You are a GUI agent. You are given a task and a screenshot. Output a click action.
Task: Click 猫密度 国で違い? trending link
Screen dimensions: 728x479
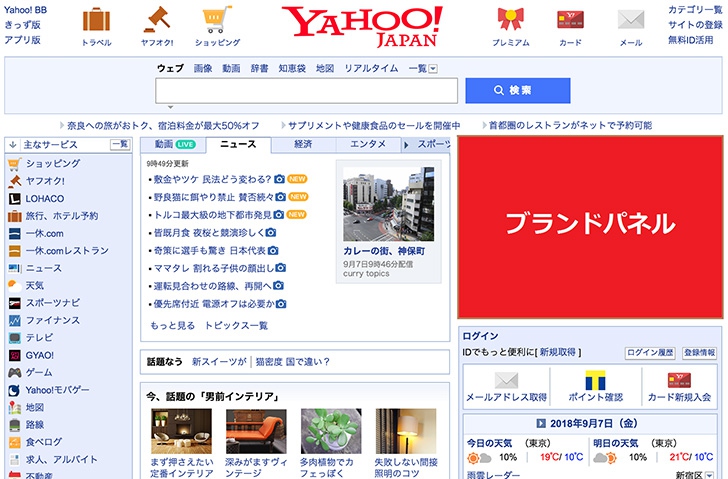coord(292,362)
